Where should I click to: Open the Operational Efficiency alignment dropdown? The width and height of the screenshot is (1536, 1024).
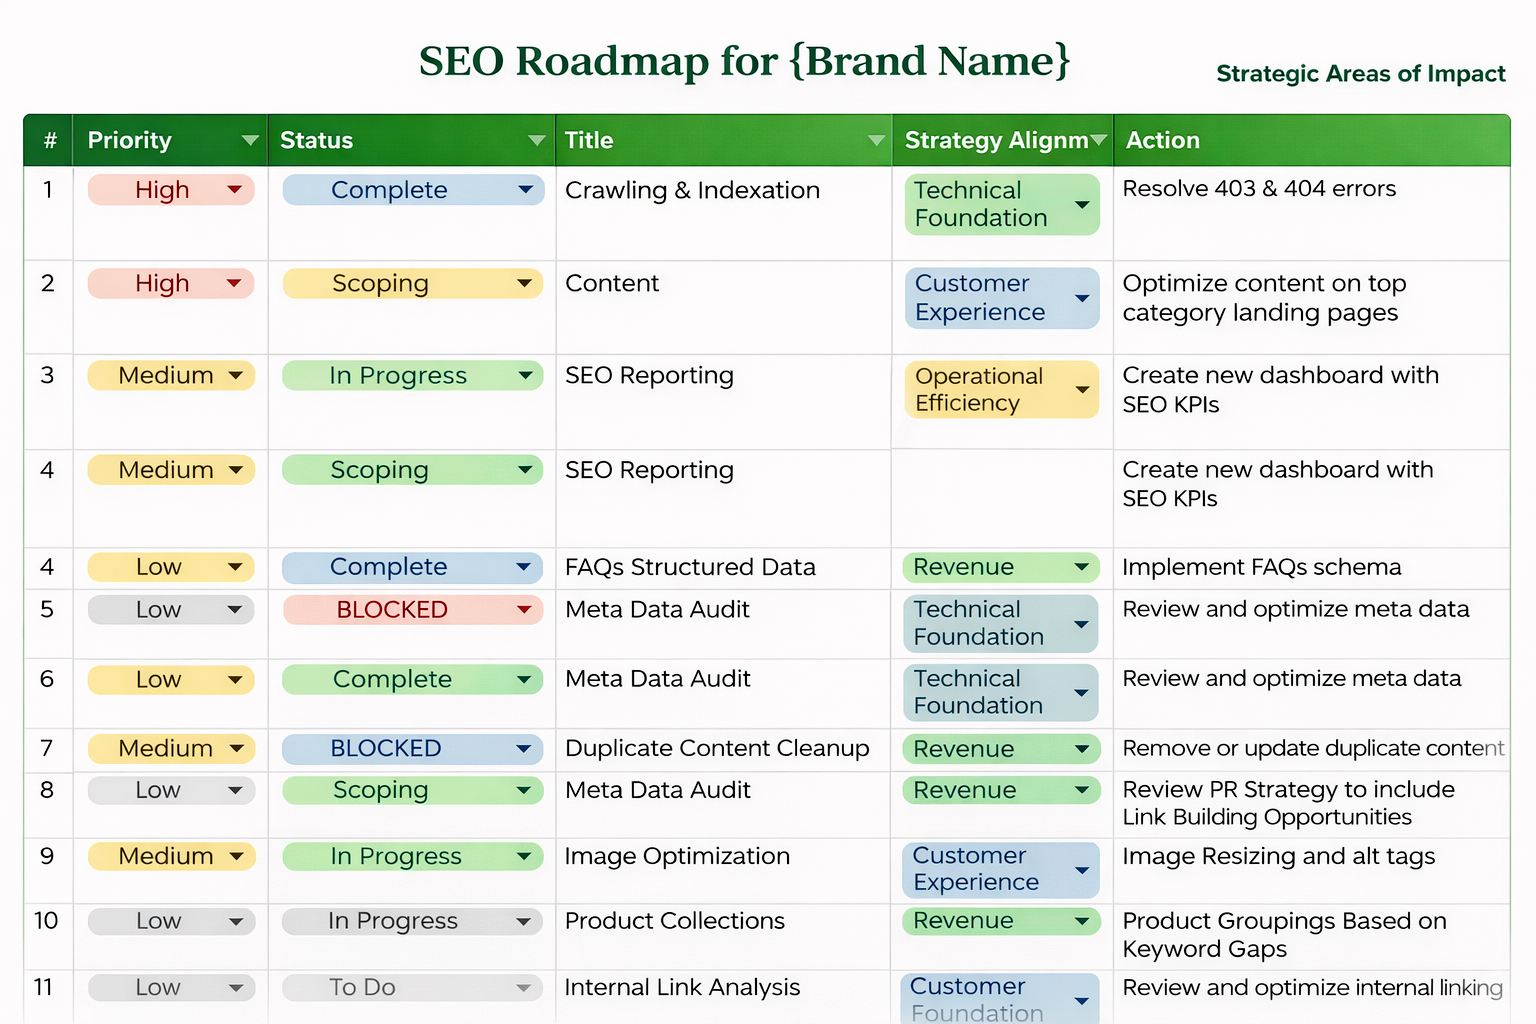(x=1082, y=389)
